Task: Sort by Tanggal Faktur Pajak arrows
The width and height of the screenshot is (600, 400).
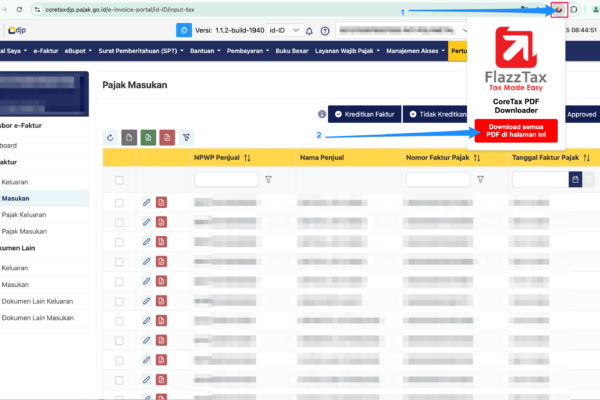Action: 586,158
